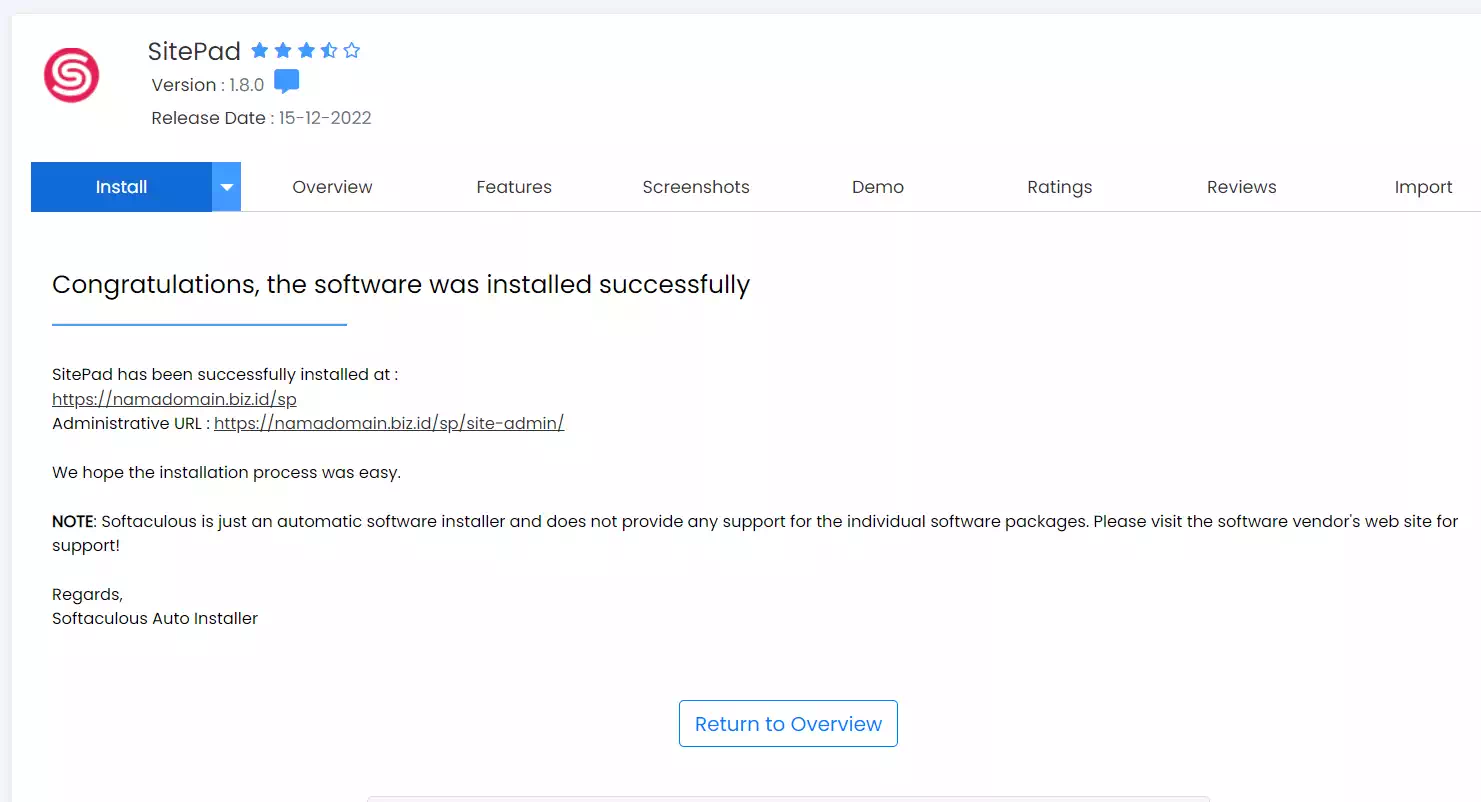1481x802 pixels.
Task: Click the NOTE paragraph about Softaculous
Action: pos(755,533)
